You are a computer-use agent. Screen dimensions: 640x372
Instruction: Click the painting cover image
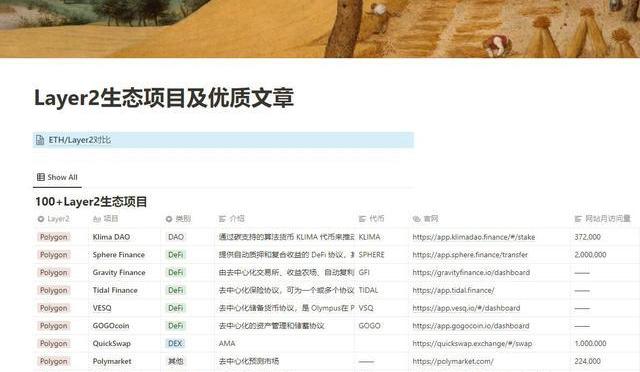click(320, 29)
